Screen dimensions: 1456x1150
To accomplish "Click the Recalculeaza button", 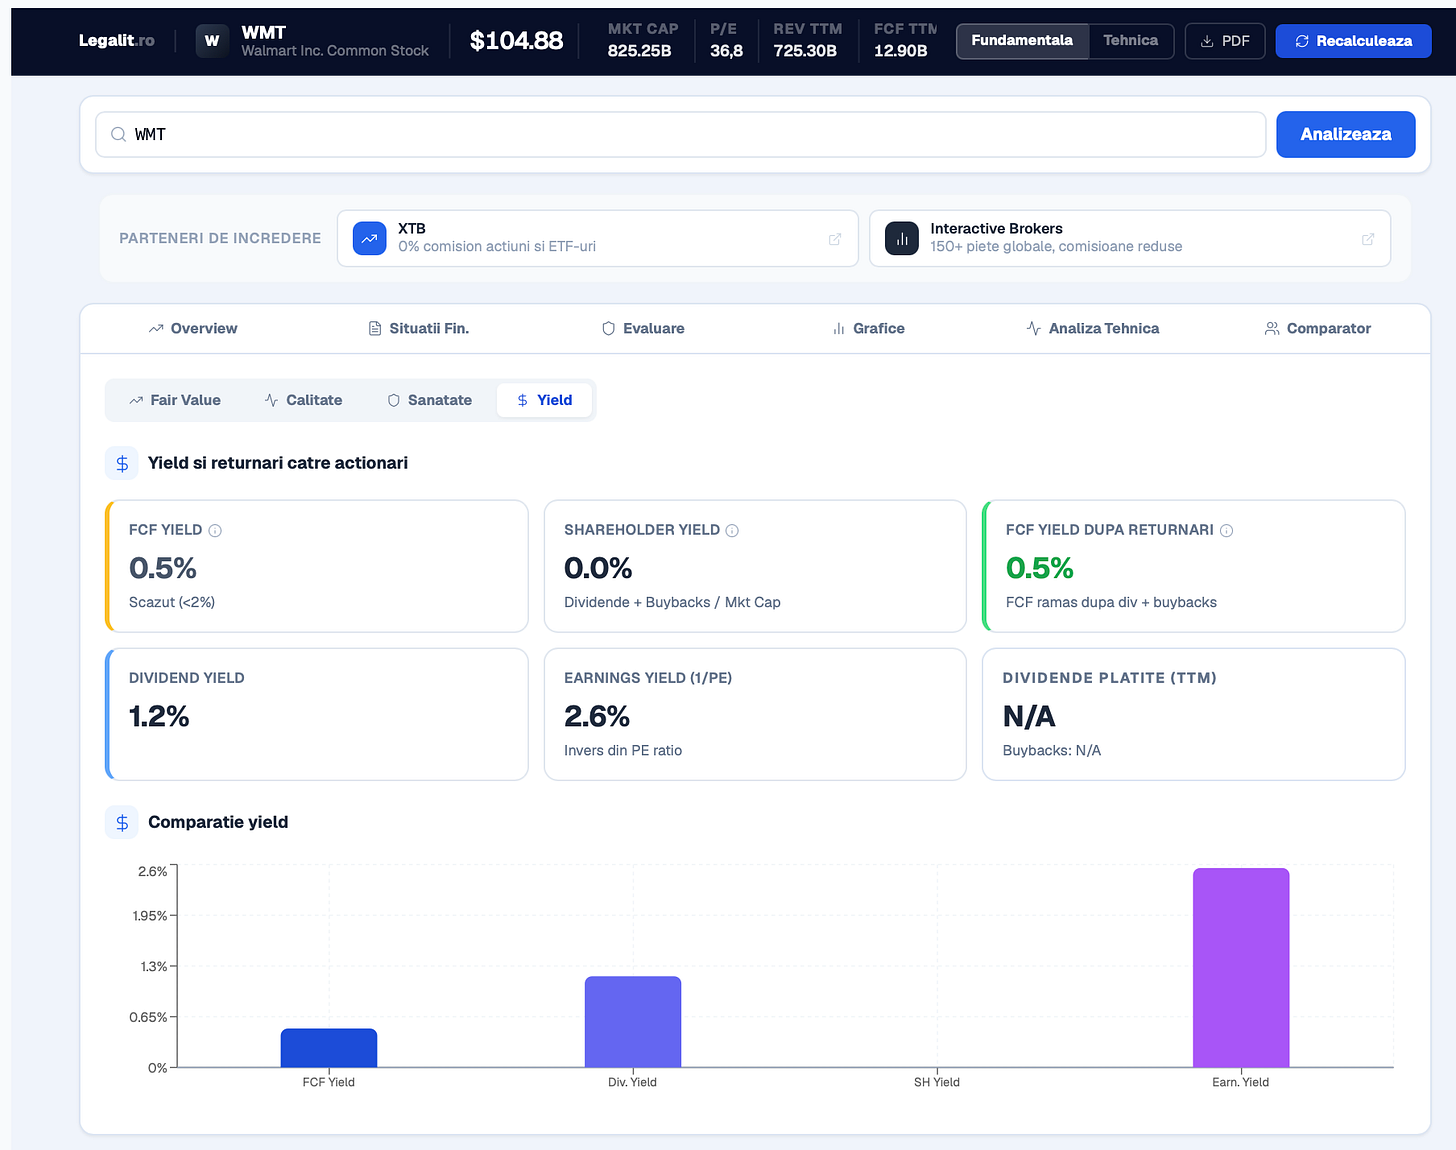I will [x=1353, y=41].
